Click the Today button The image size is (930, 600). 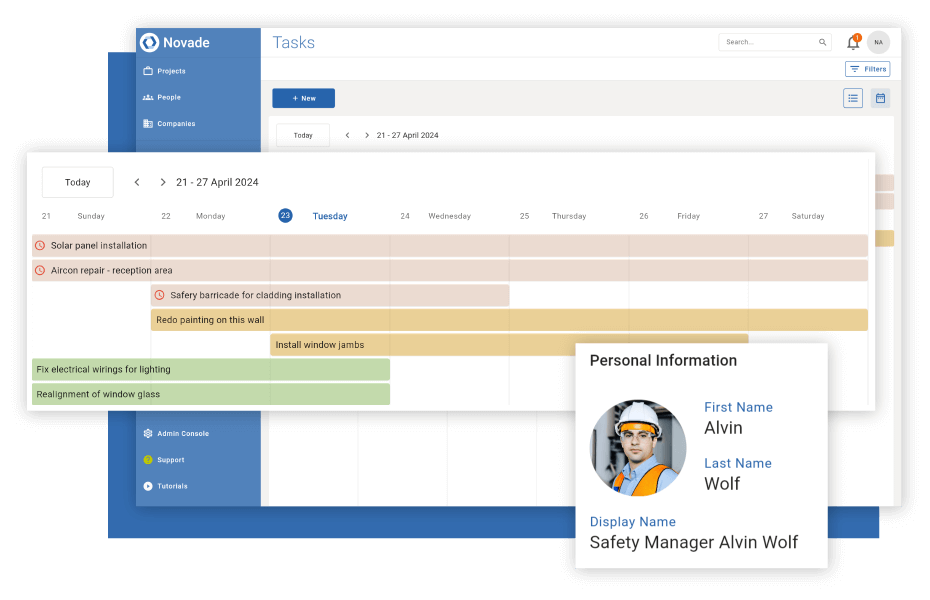(77, 182)
